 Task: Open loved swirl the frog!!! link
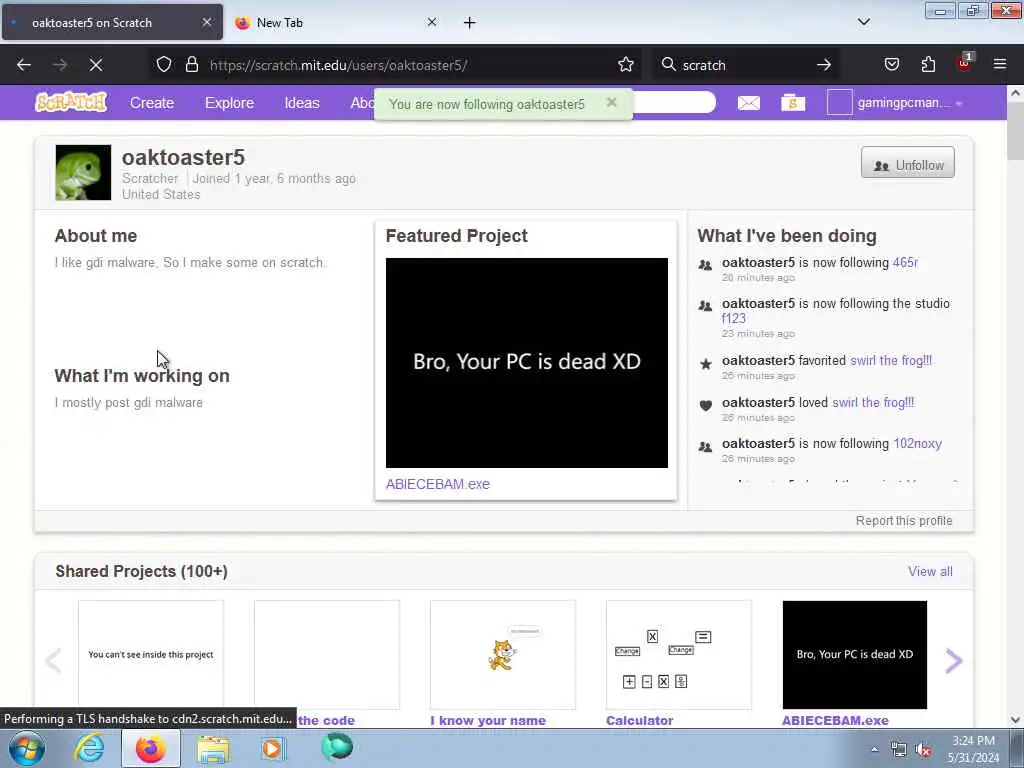873,402
